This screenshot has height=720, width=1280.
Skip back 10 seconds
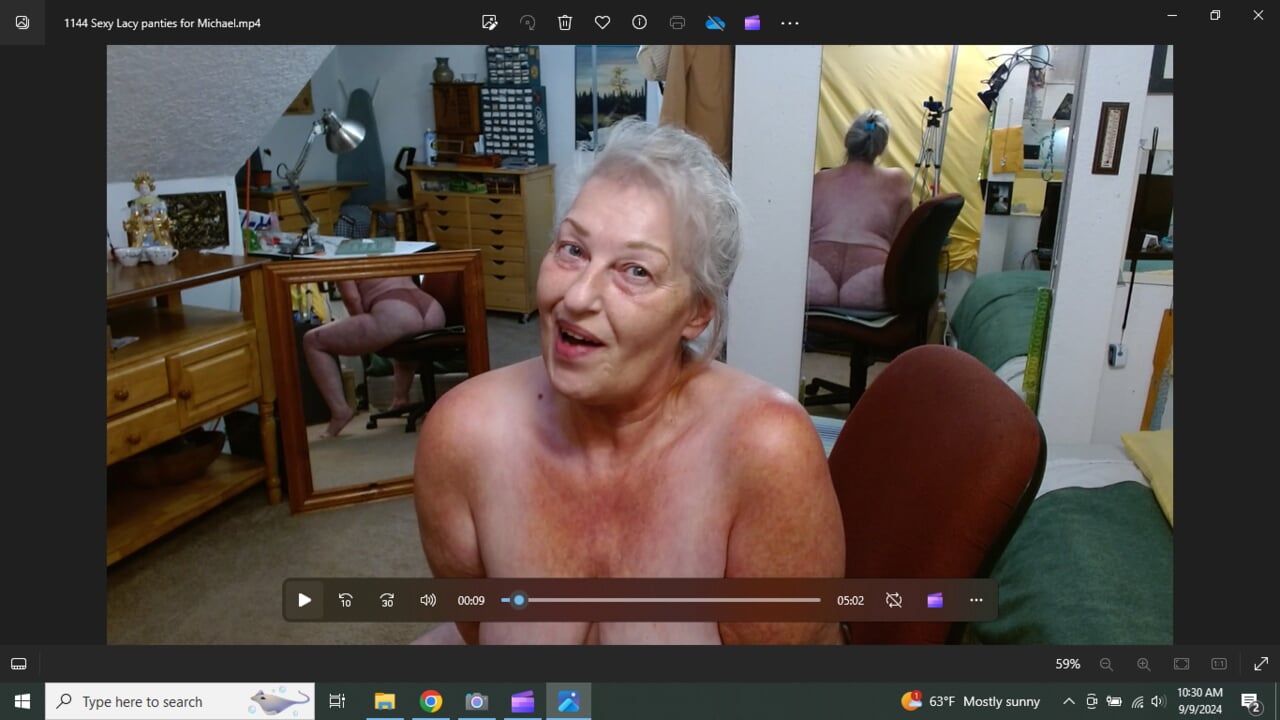(x=345, y=600)
